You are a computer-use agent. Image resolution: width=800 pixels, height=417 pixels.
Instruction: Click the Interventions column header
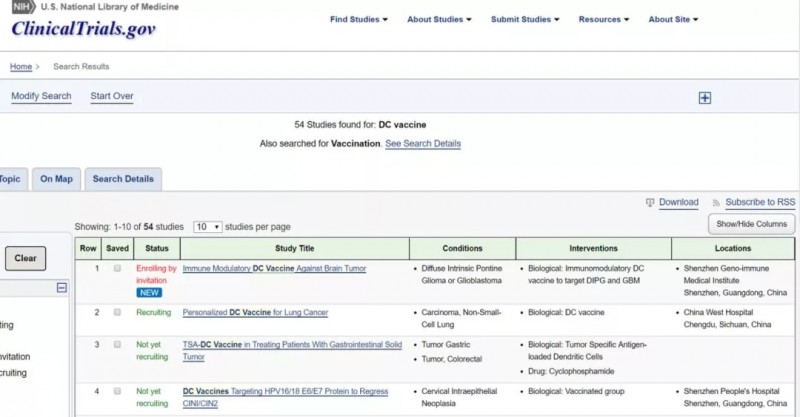coord(593,249)
